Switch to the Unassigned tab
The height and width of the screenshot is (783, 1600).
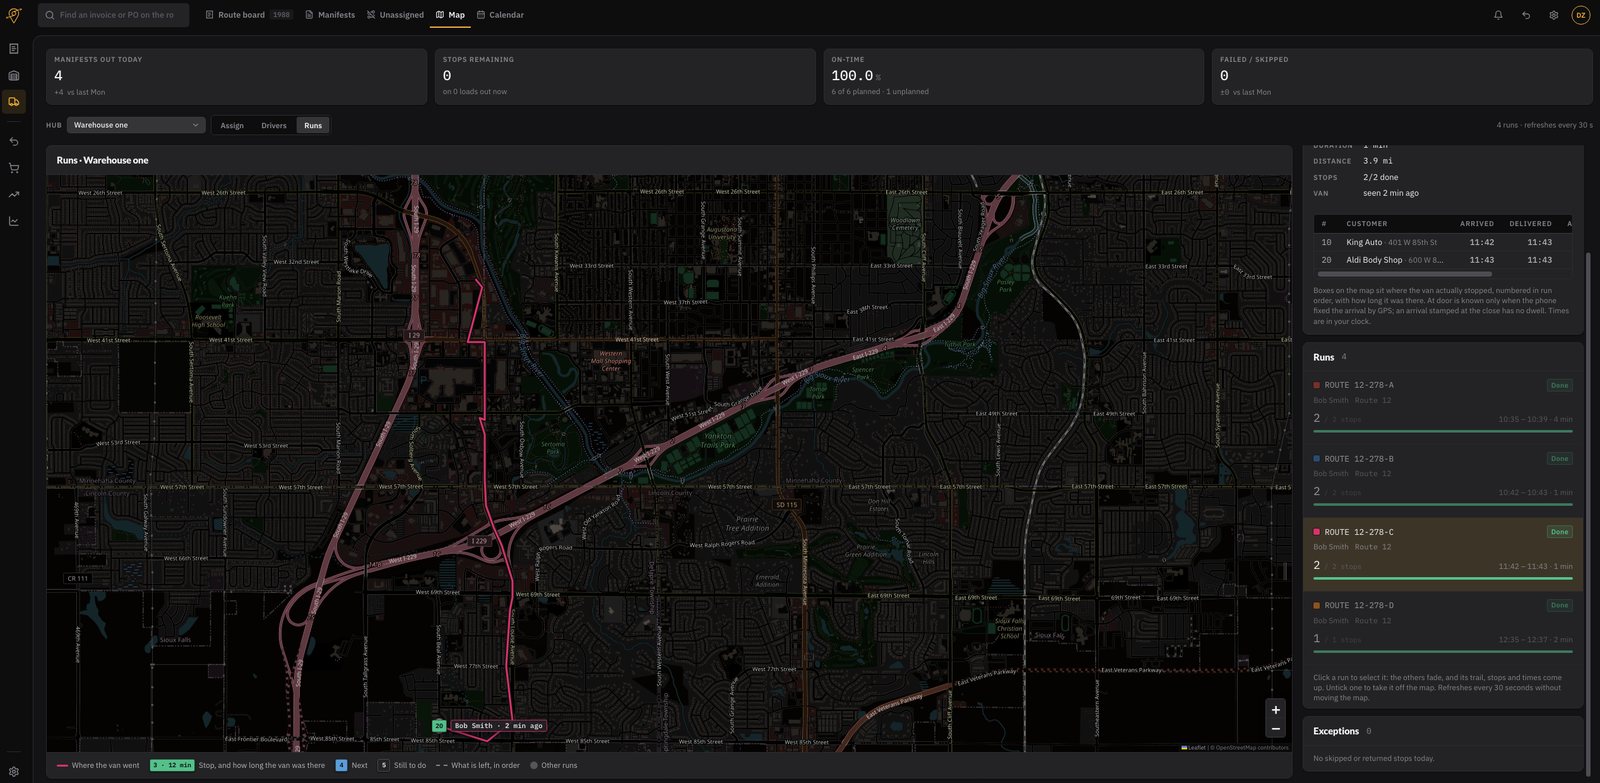(395, 15)
